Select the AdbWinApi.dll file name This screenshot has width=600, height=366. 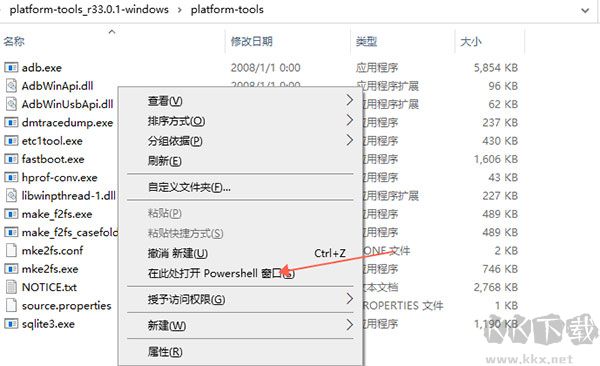(x=57, y=86)
